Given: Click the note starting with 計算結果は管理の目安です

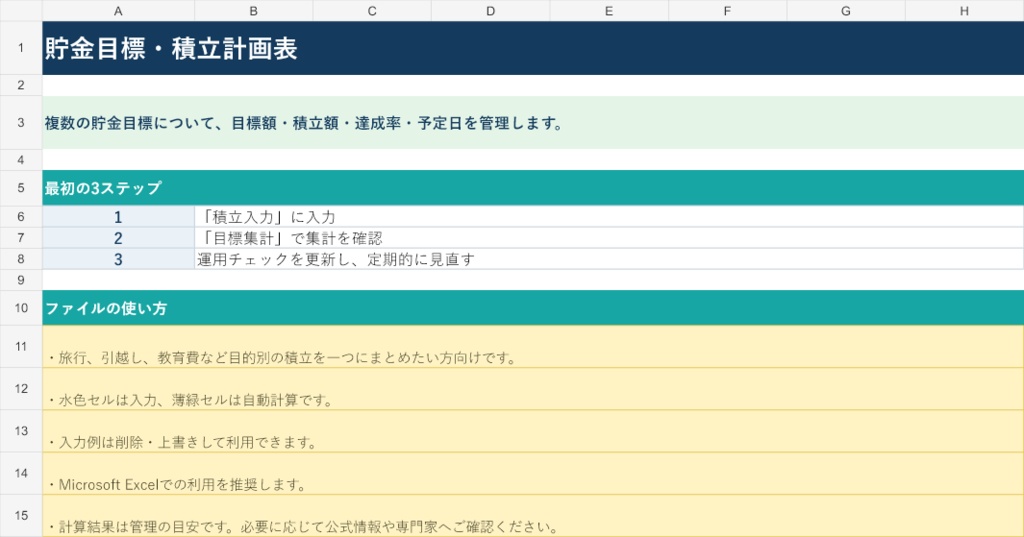Looking at the screenshot, I should [533, 515].
